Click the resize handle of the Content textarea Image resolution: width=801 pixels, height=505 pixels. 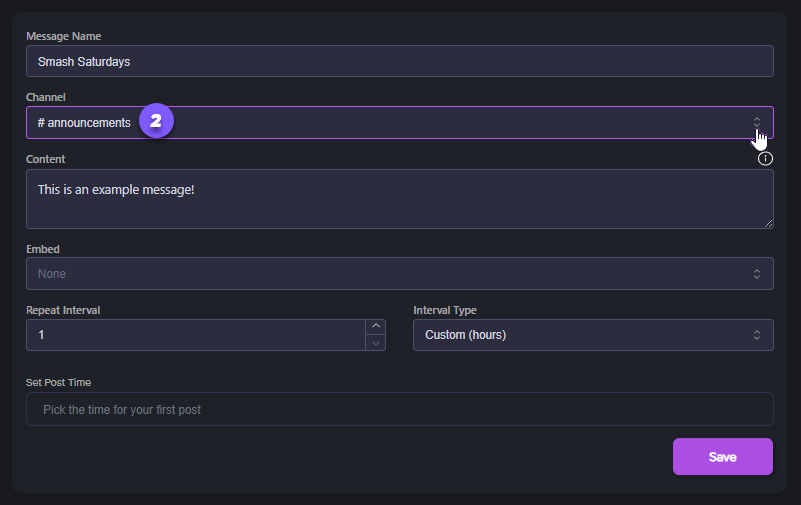767,223
